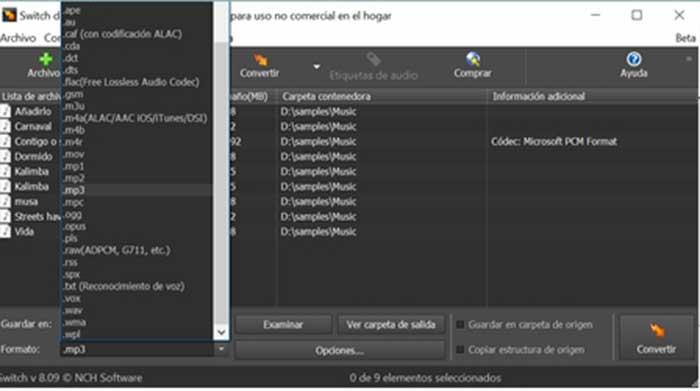Click the file icon next to musa
This screenshot has width=700, height=391.
coord(5,201)
